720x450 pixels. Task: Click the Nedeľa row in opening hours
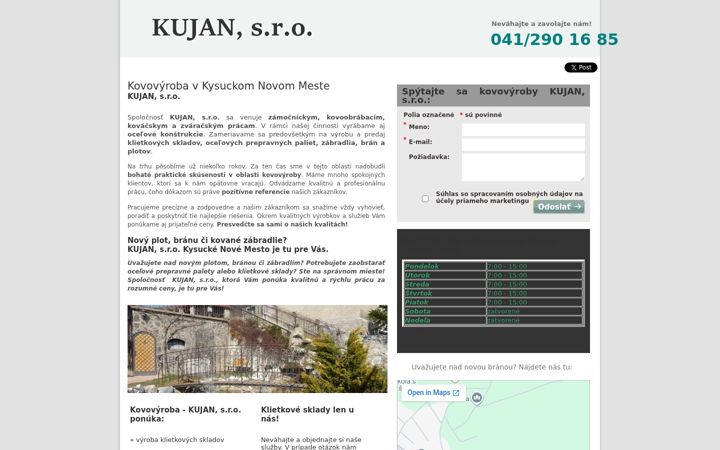[493, 320]
